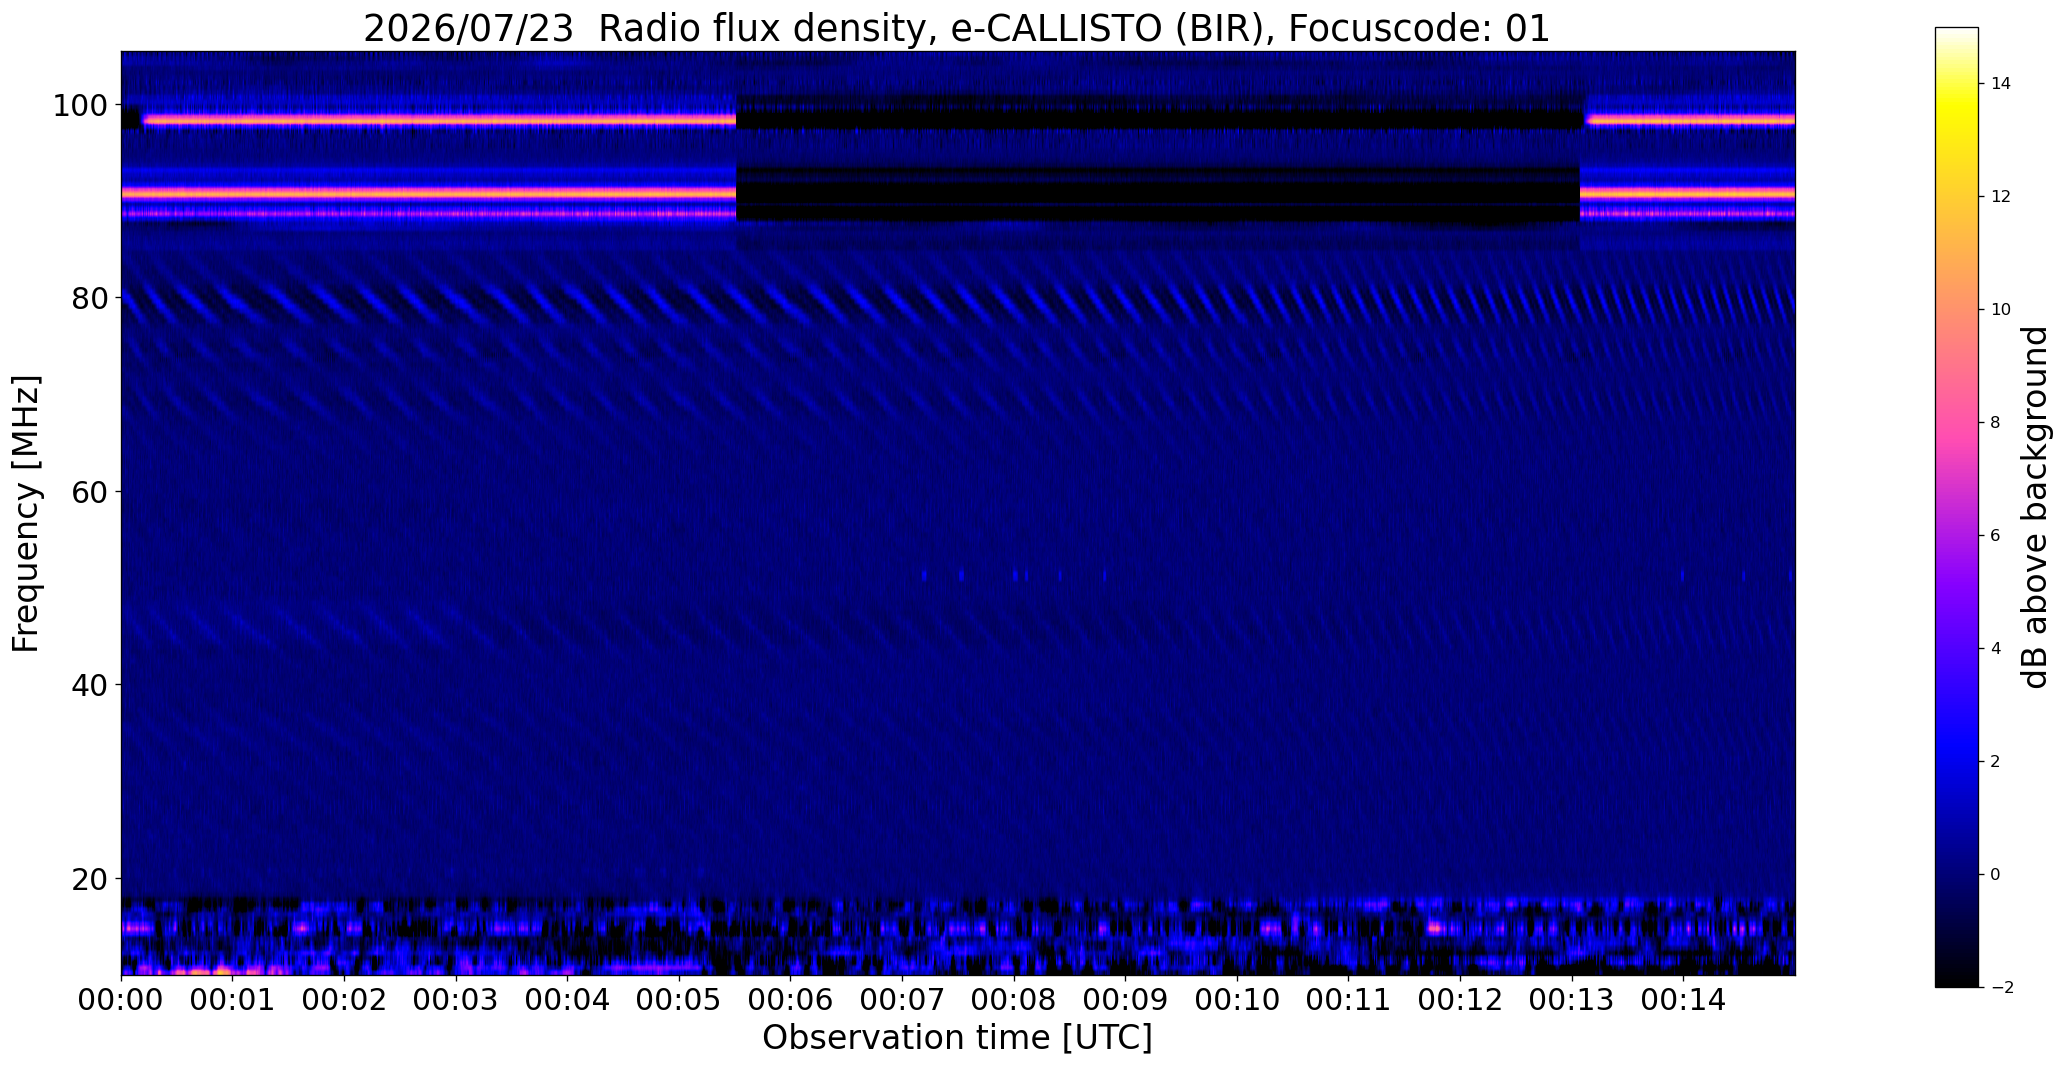Click the Observation time [UTC] axis label
Image resolution: width=2066 pixels, height=1067 pixels.
tap(957, 1038)
